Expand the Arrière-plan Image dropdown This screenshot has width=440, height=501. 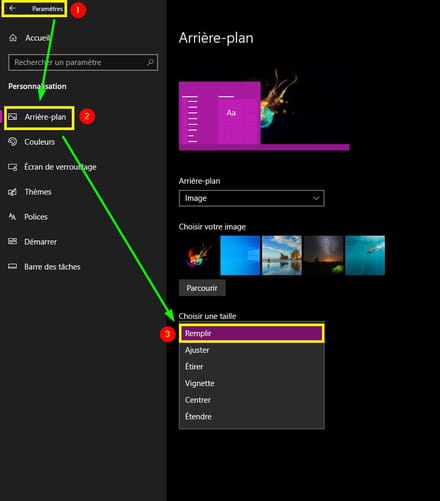tap(251, 198)
